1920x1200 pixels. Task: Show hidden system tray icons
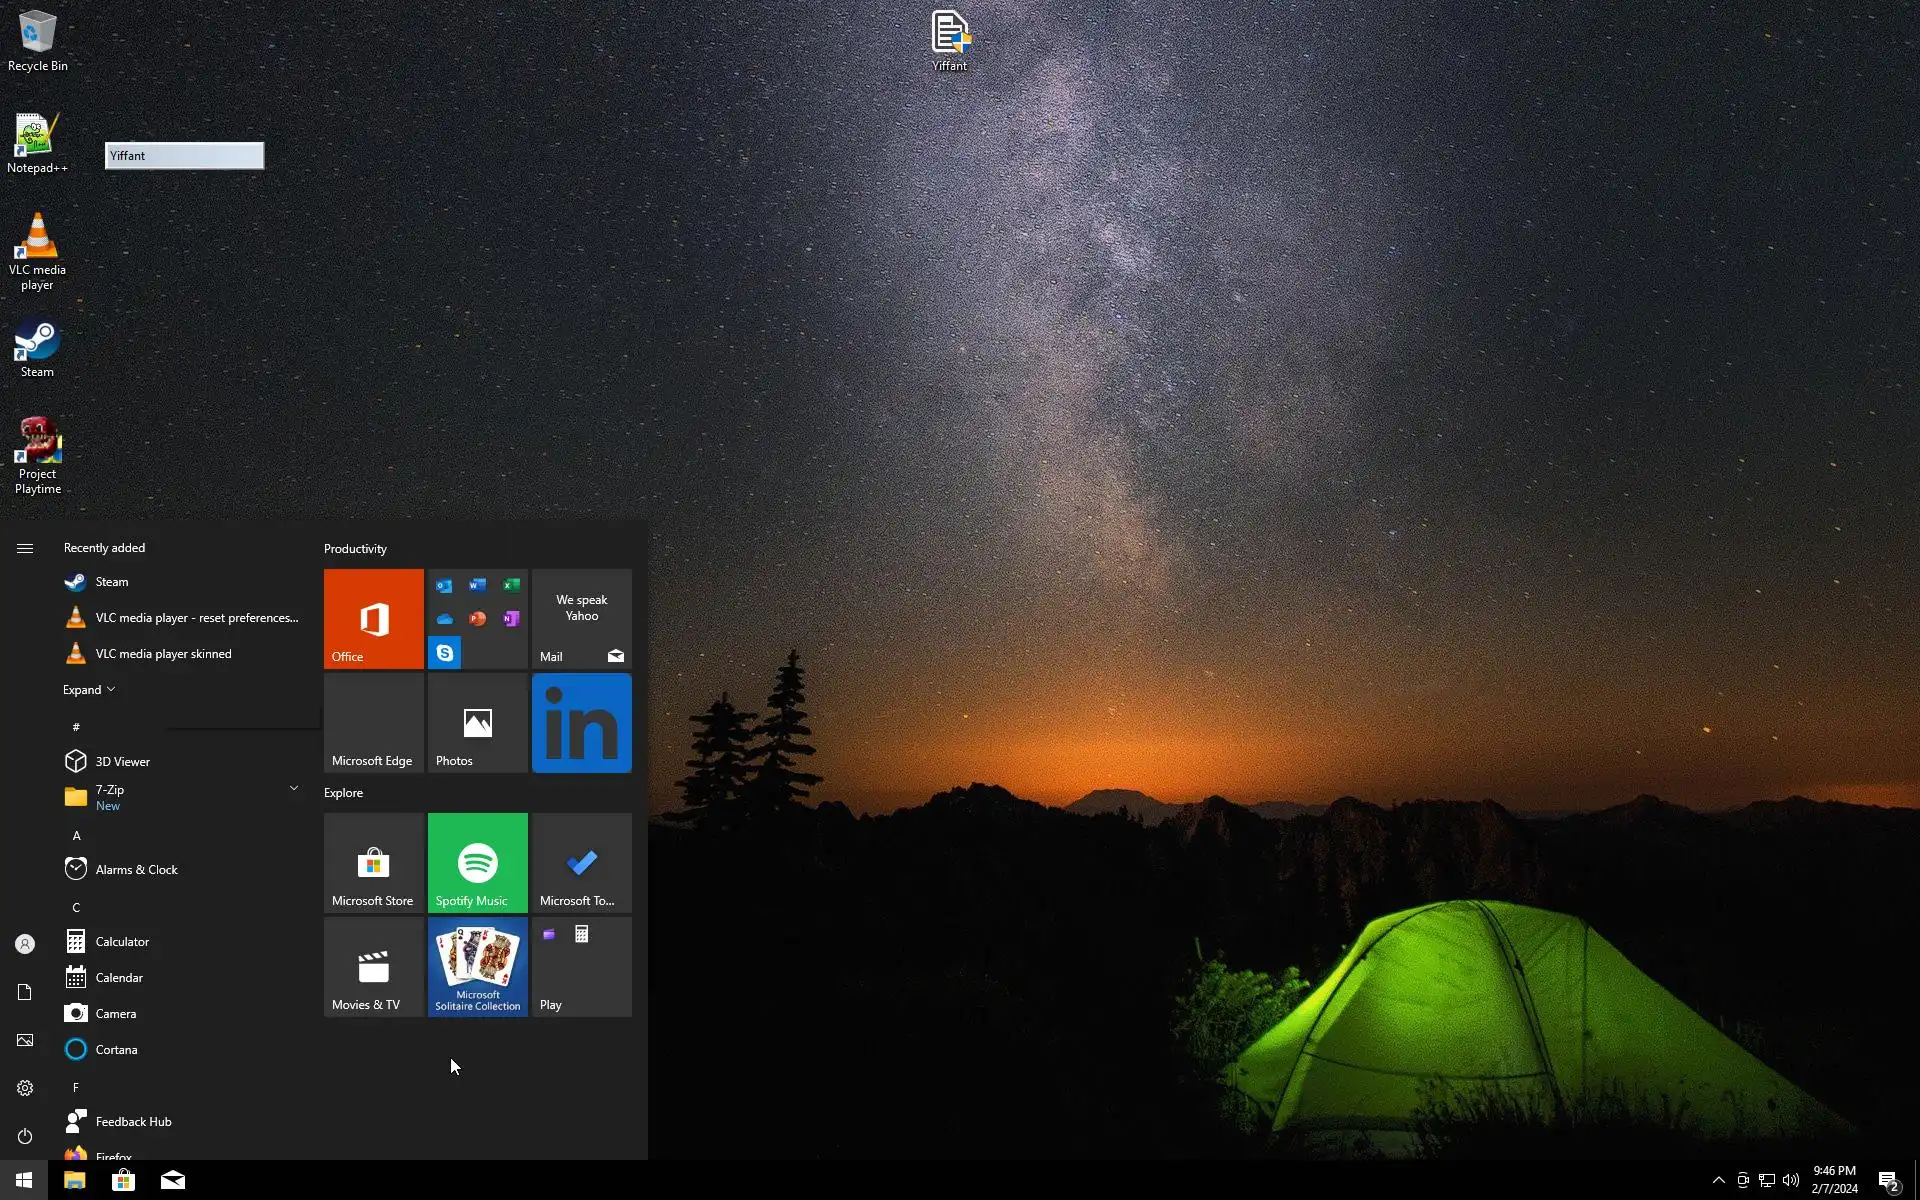pyautogui.click(x=1718, y=1180)
